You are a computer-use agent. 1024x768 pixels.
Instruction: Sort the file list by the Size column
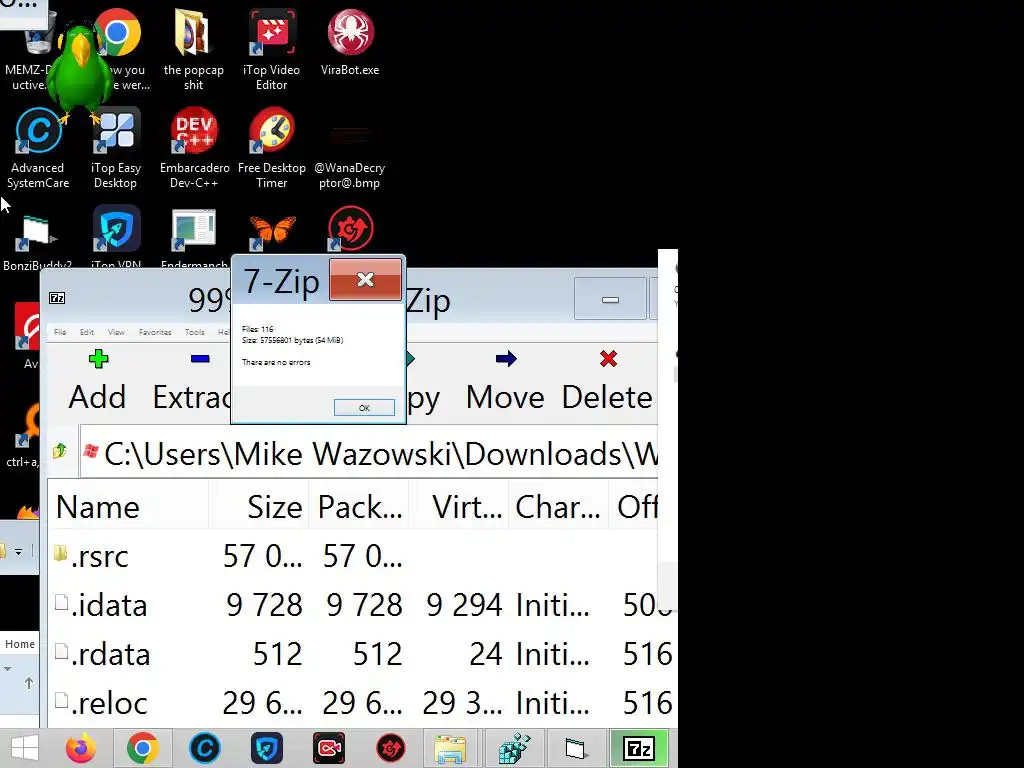click(x=259, y=507)
